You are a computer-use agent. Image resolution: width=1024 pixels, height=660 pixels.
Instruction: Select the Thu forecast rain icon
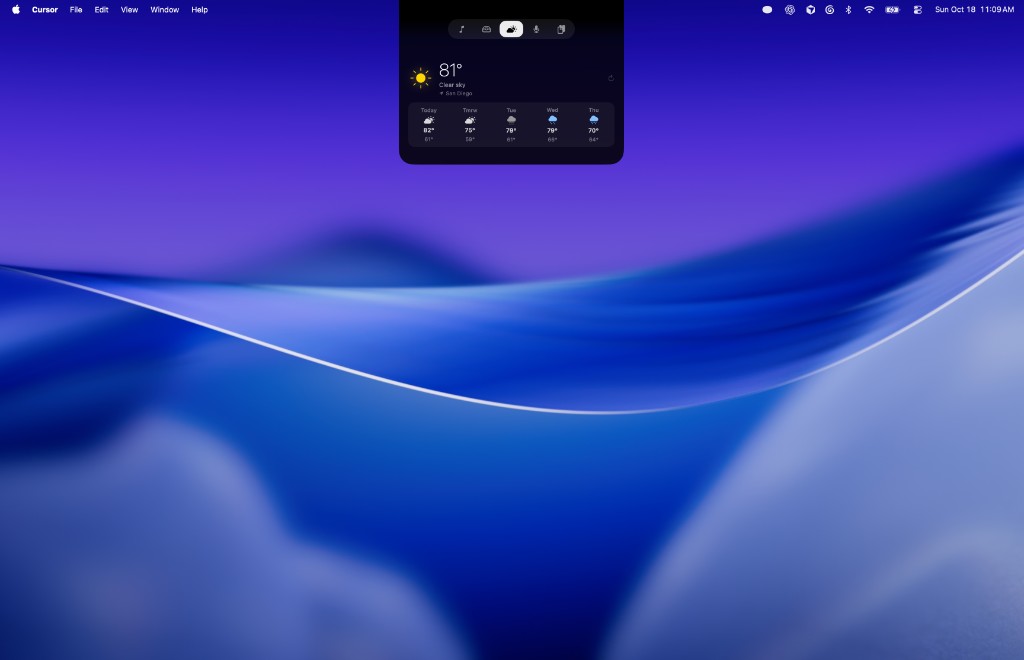(594, 120)
